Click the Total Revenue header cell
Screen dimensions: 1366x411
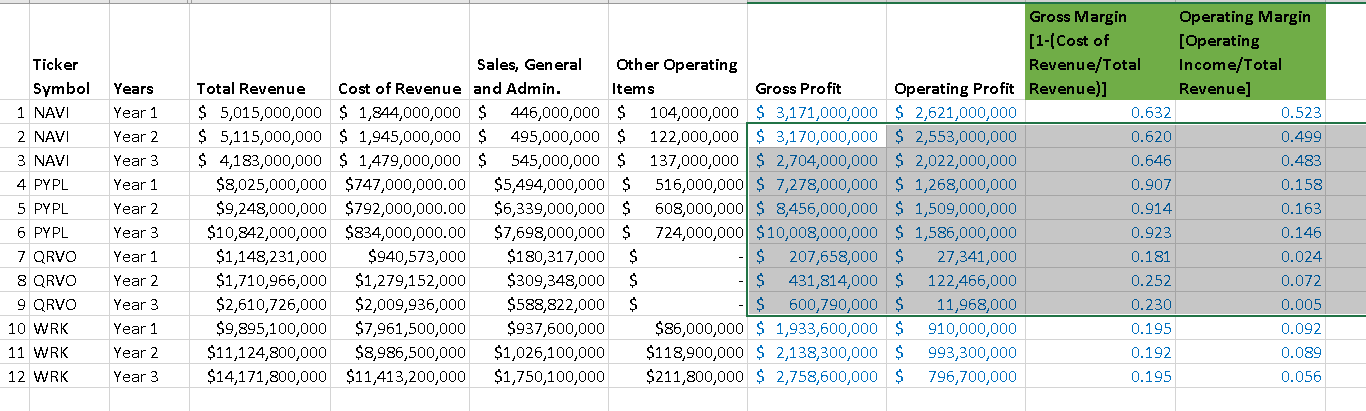(x=260, y=53)
